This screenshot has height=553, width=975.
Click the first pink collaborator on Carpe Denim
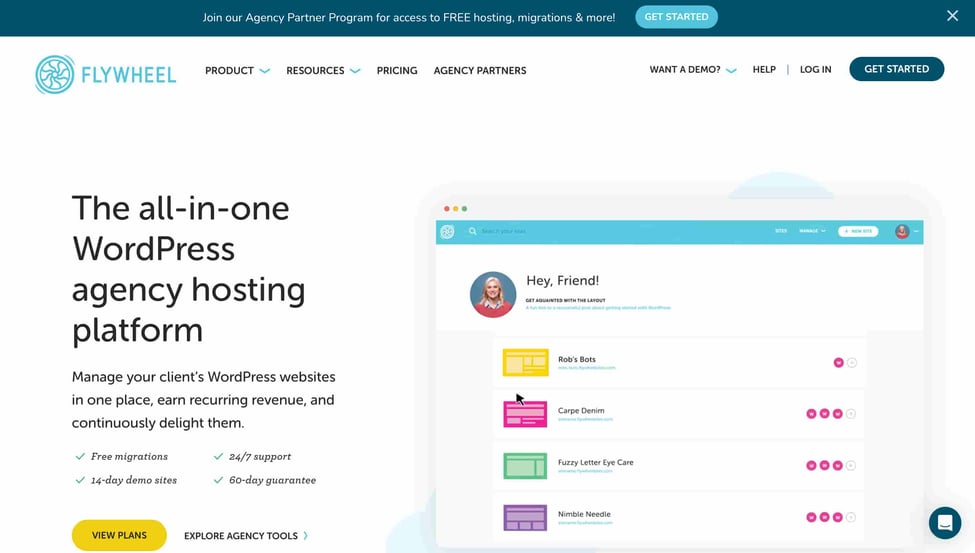click(x=811, y=414)
